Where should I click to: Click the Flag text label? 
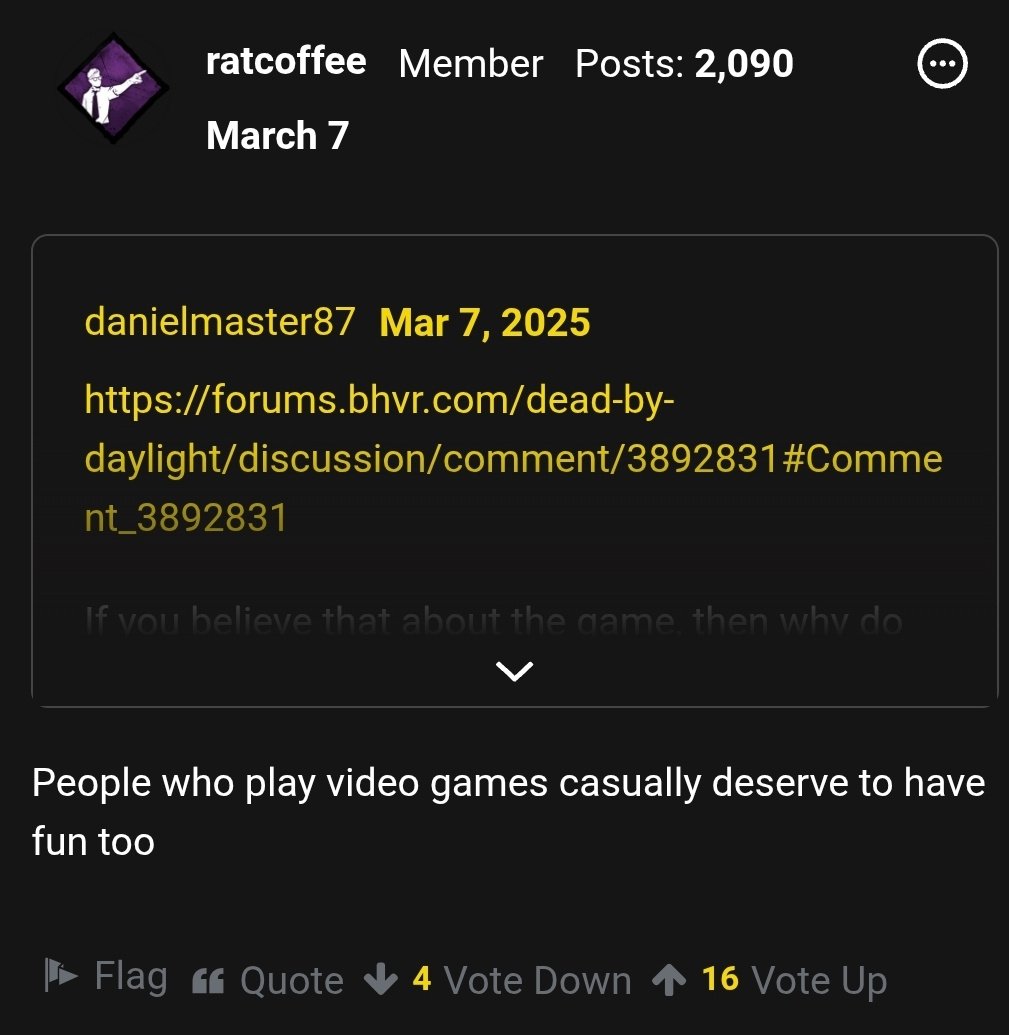pos(130,977)
